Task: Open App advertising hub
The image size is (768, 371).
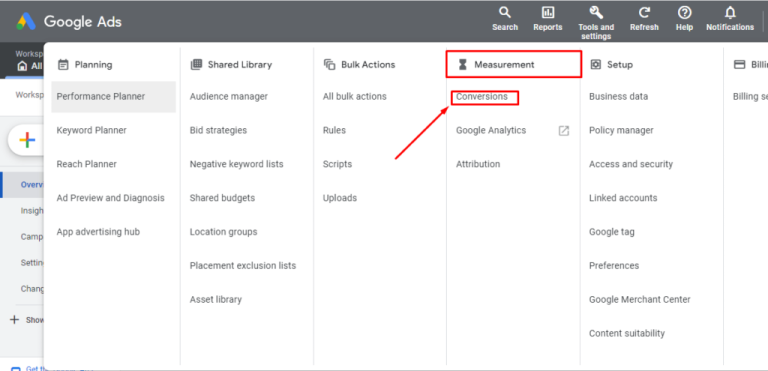Action: click(x=98, y=232)
